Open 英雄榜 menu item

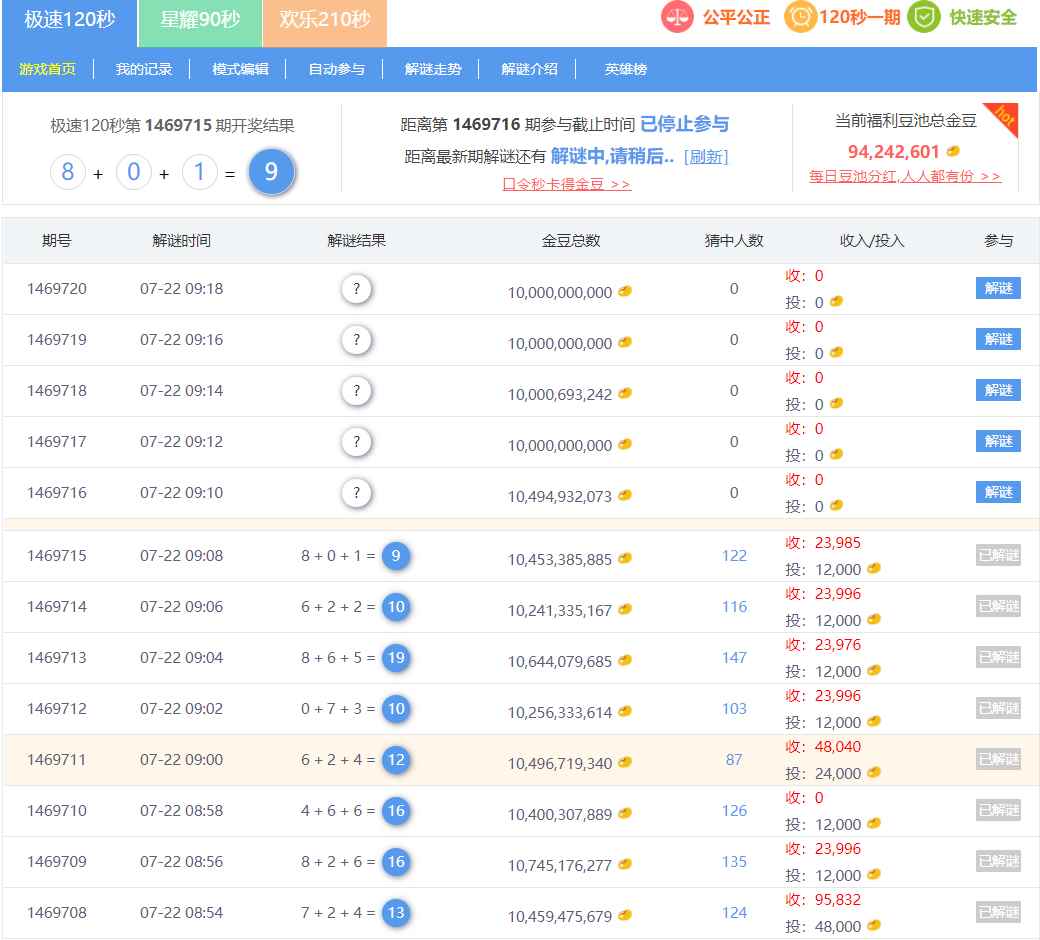point(625,69)
